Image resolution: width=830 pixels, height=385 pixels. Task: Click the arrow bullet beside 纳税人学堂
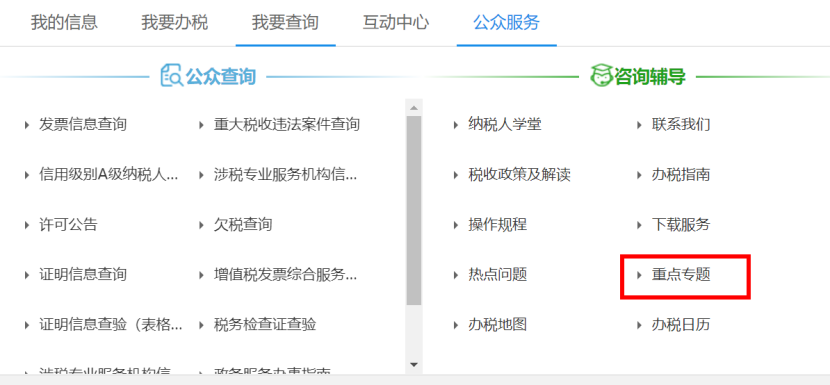coord(456,126)
